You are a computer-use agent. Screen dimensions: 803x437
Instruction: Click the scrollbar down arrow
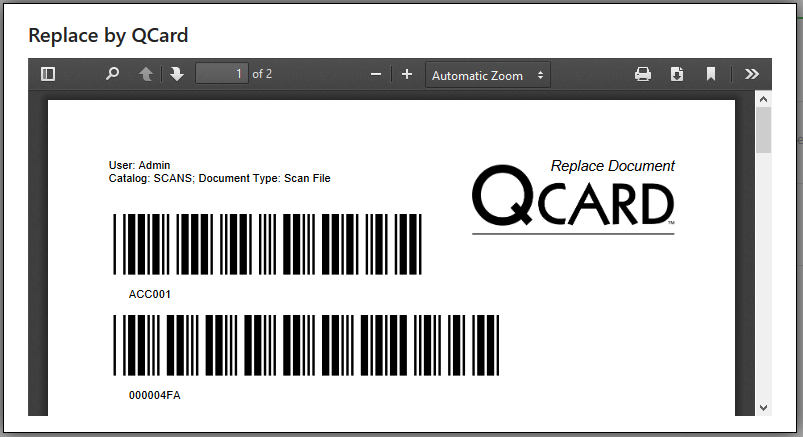764,408
